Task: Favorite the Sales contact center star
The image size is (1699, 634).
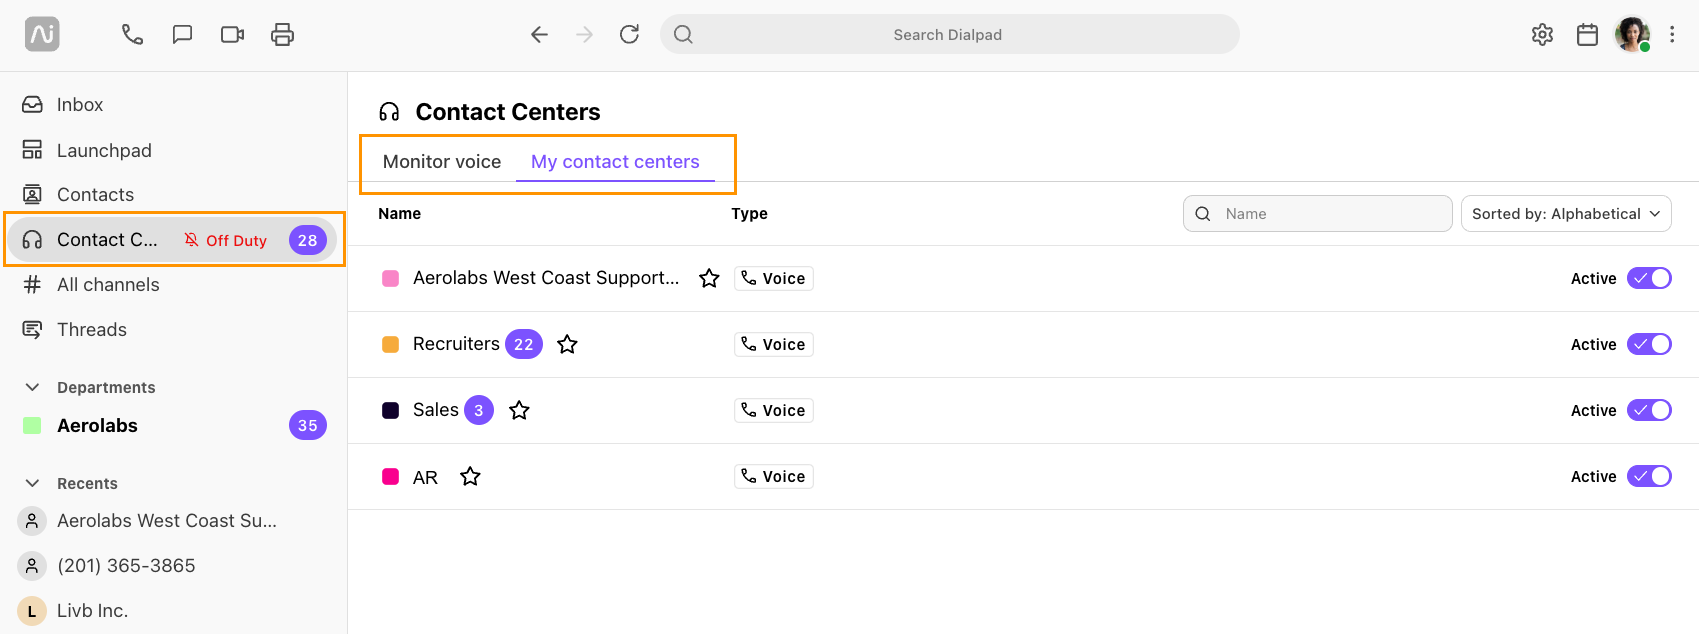Action: point(519,410)
